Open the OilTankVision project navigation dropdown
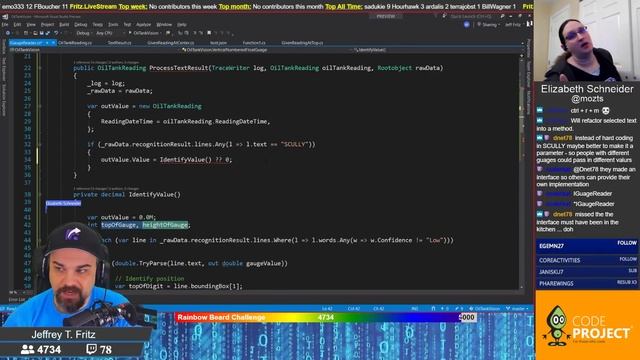640x360 pixels. click(94, 50)
